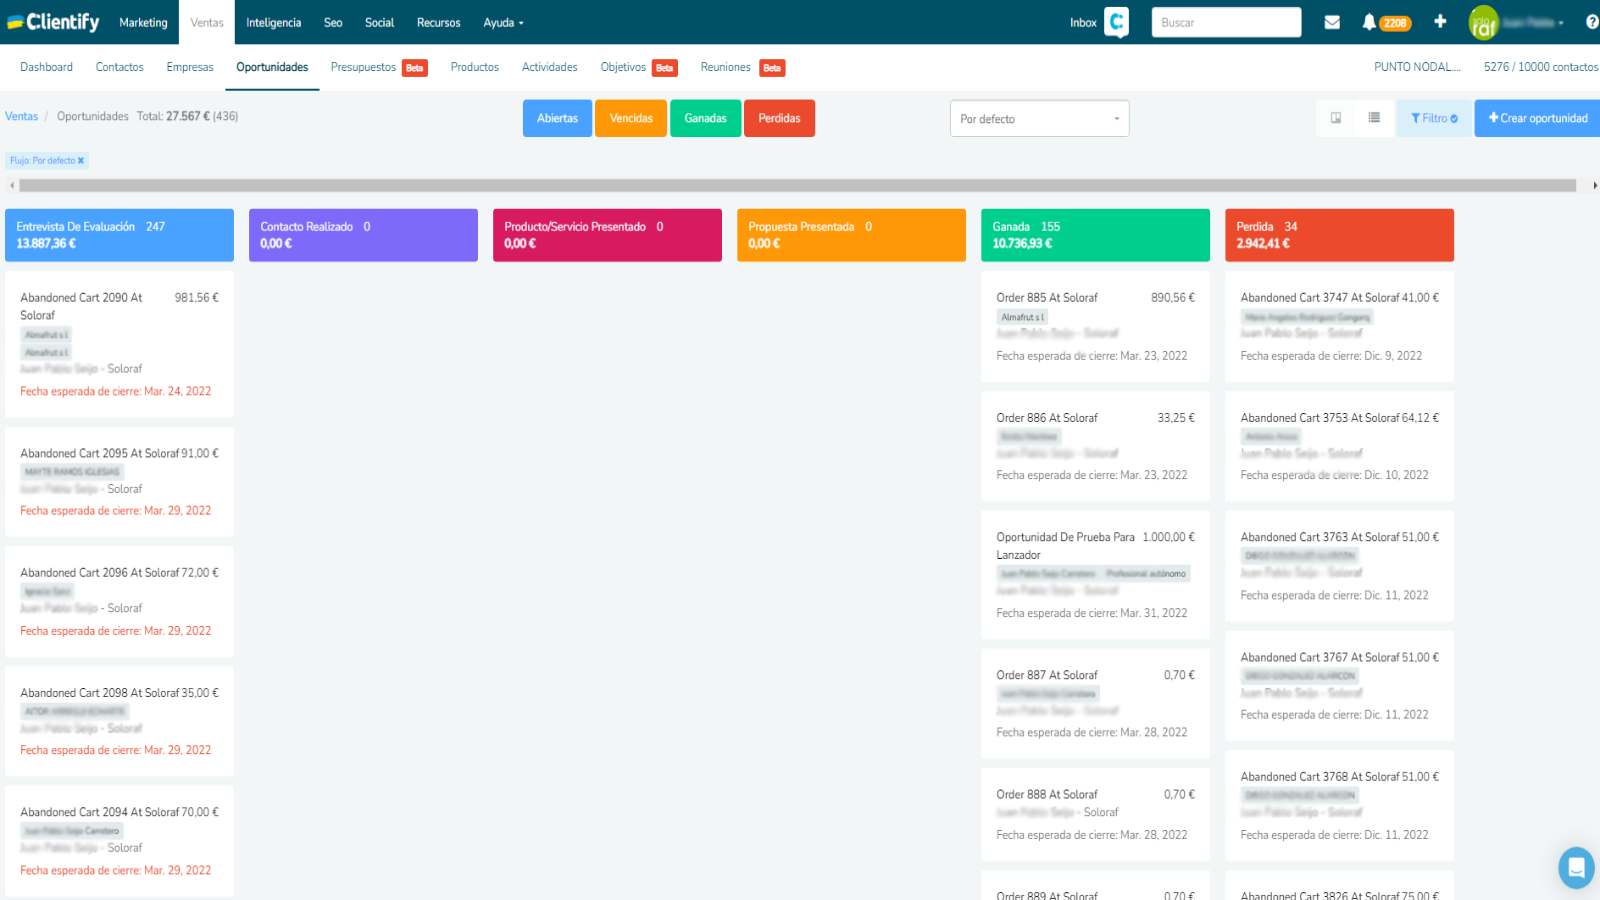
Task: Switch to the Marketing menu
Action: 143,22
